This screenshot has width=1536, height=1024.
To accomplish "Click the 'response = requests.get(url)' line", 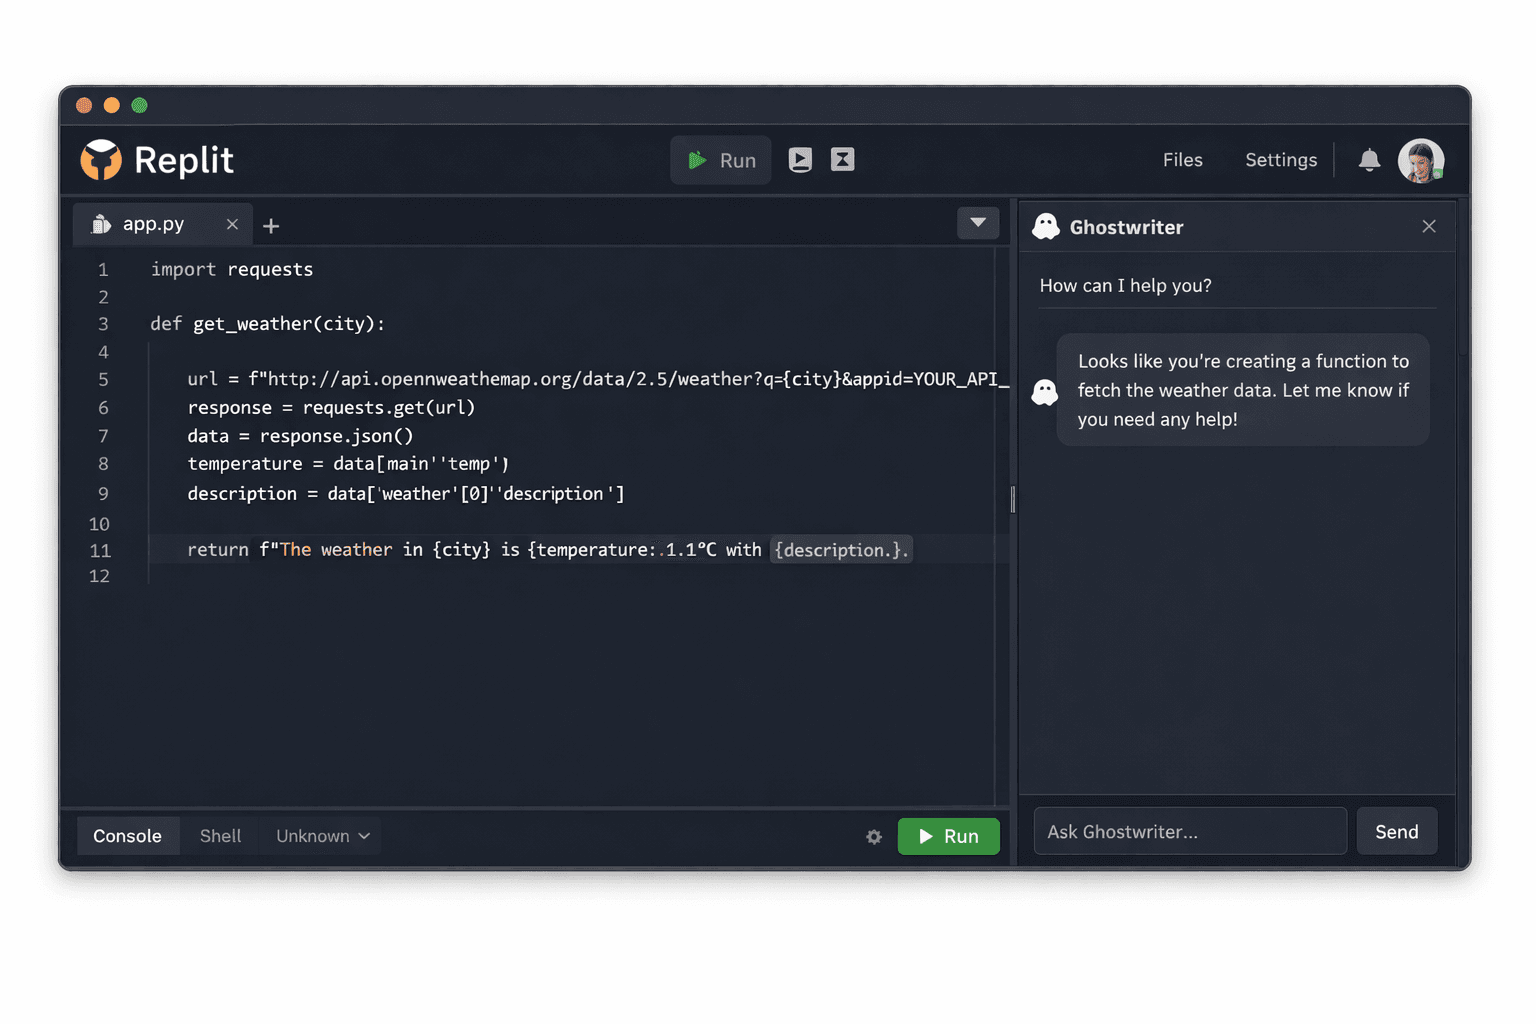I will coord(331,407).
